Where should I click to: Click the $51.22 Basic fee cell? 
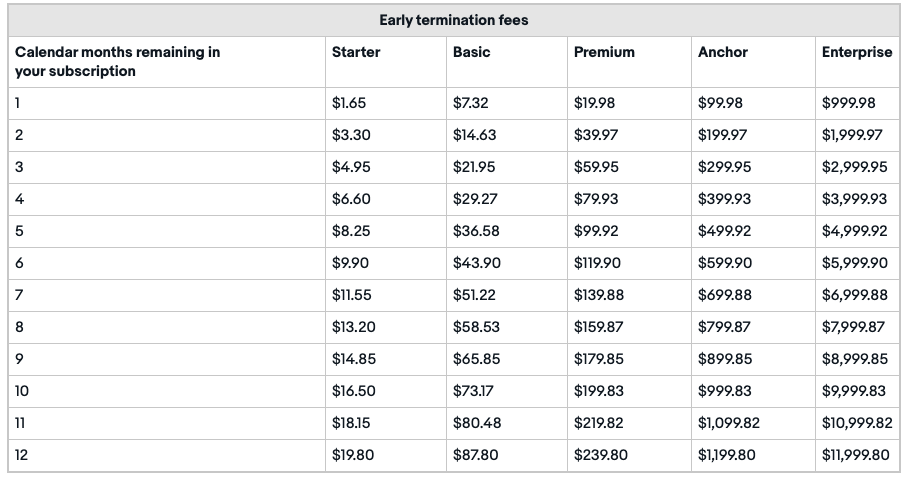475,295
